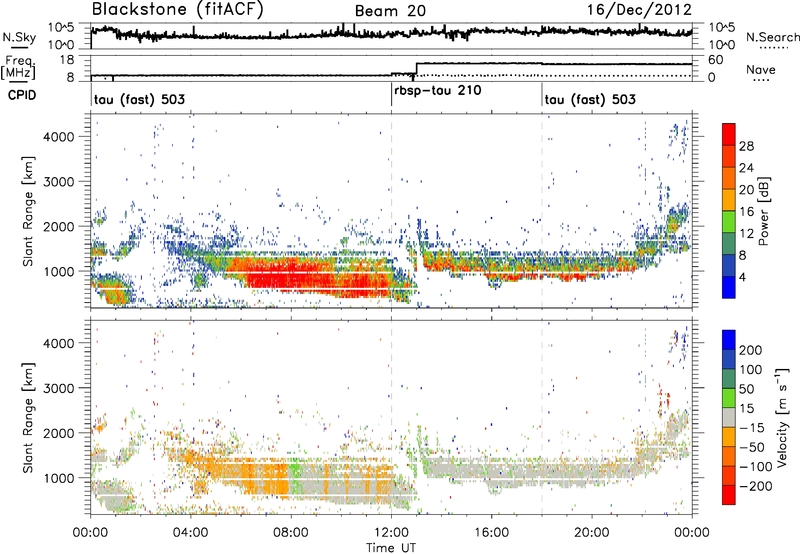Select the Beam 20 heading
Image resolution: width=800 pixels, height=554 pixels.
pyautogui.click(x=390, y=11)
